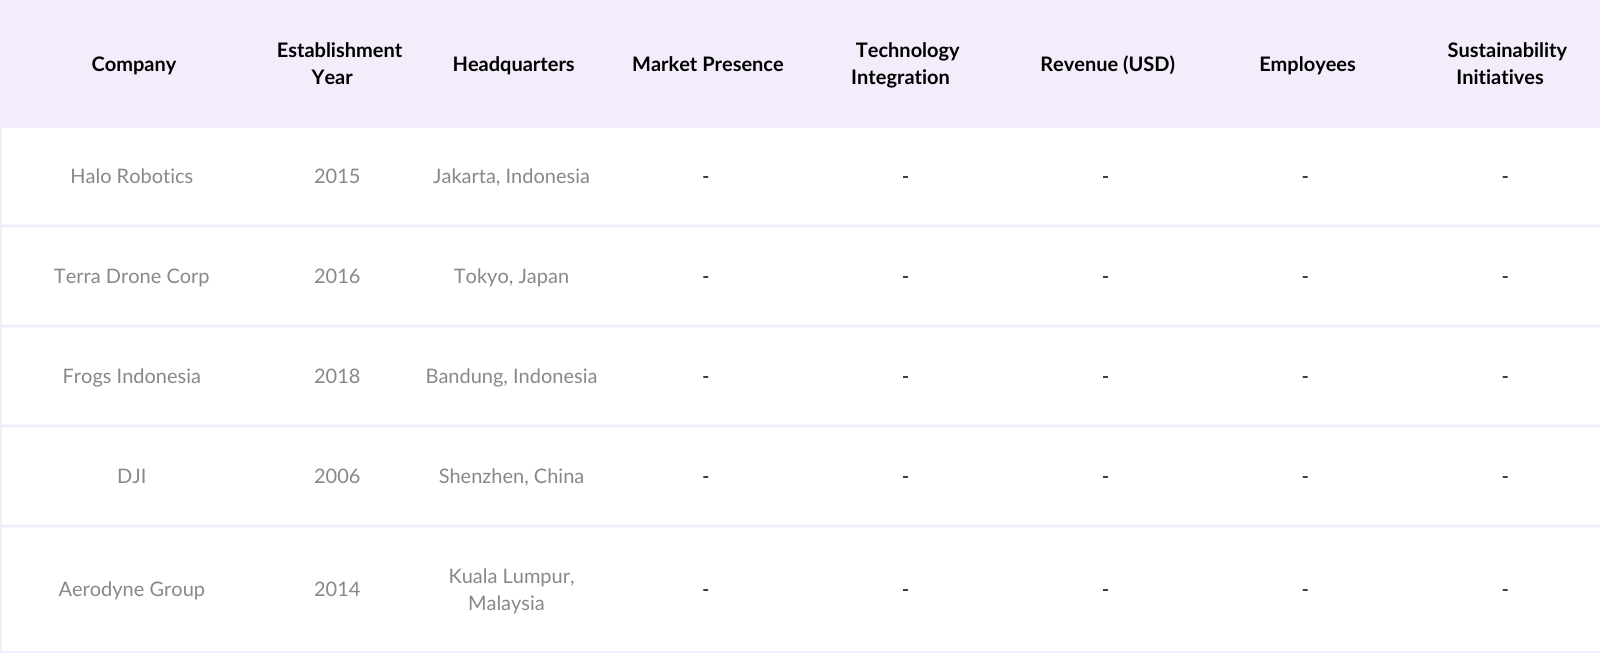This screenshot has width=1600, height=653.
Task: Select the Market Presence header
Action: (x=707, y=64)
